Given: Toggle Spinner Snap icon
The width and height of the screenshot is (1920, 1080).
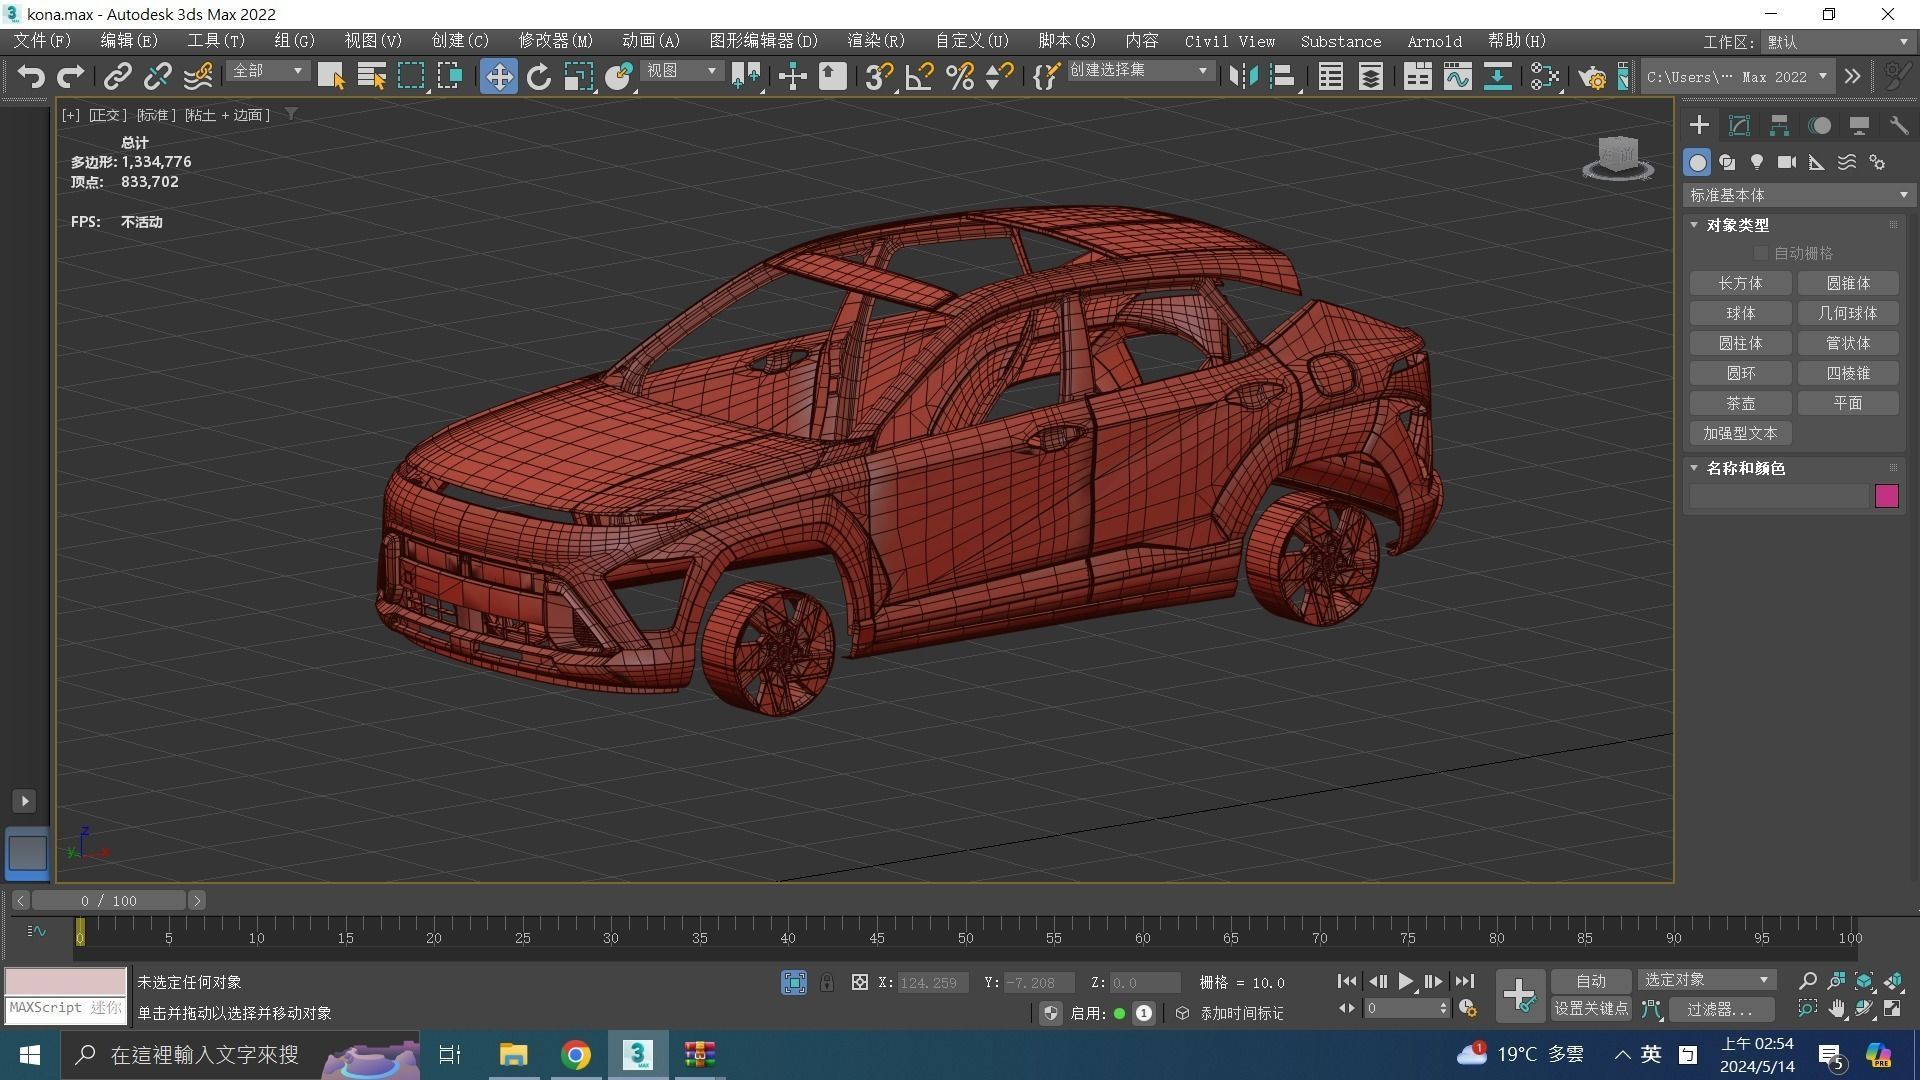Looking at the screenshot, I should point(999,76).
